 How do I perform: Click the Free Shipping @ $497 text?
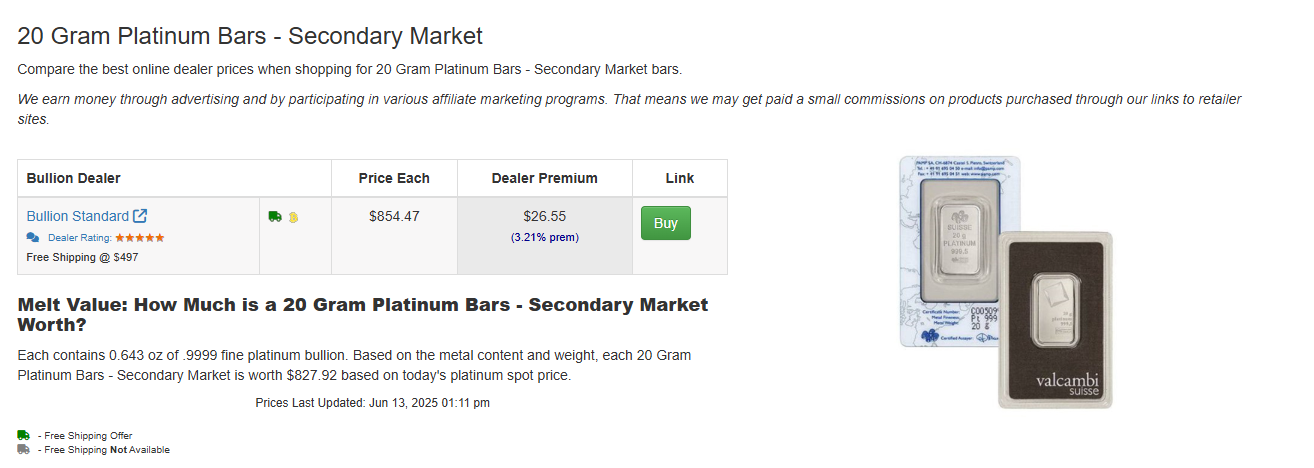(x=82, y=257)
